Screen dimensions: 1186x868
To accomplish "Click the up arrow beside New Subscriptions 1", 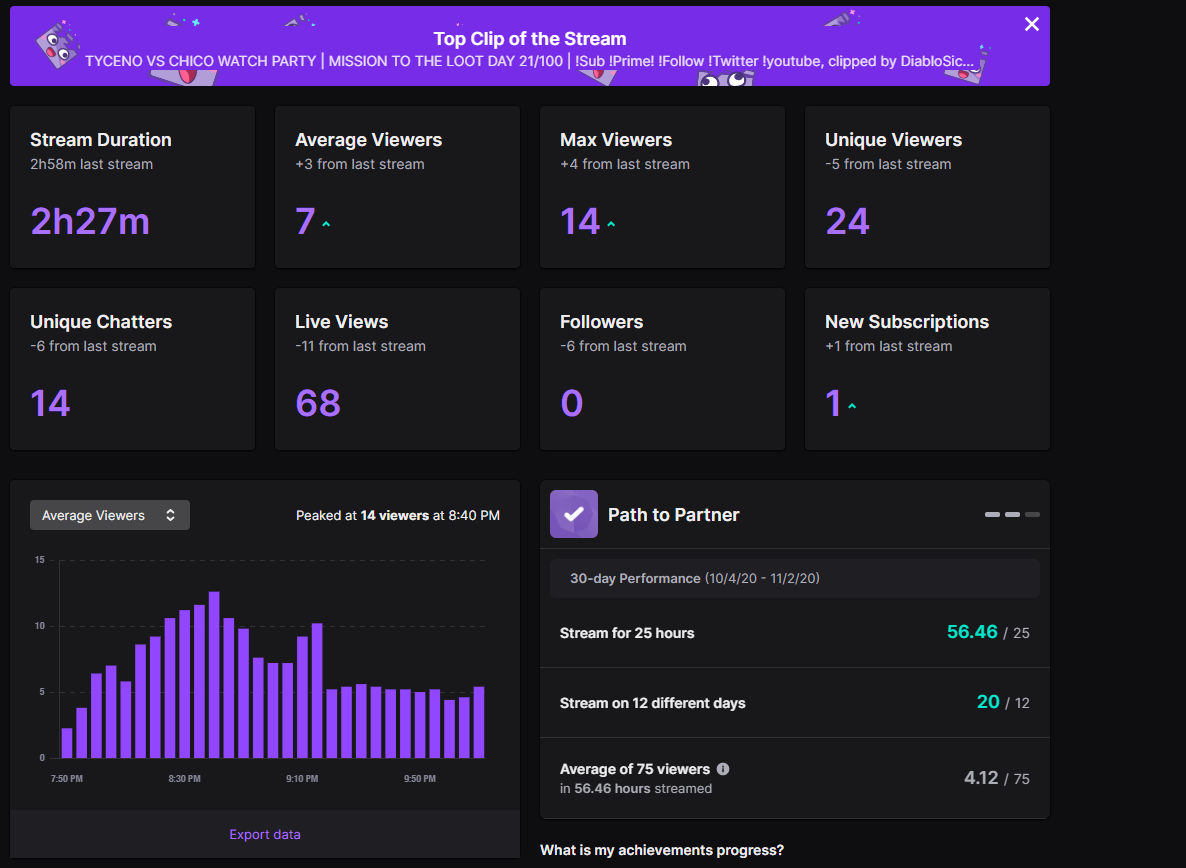I will (852, 406).
